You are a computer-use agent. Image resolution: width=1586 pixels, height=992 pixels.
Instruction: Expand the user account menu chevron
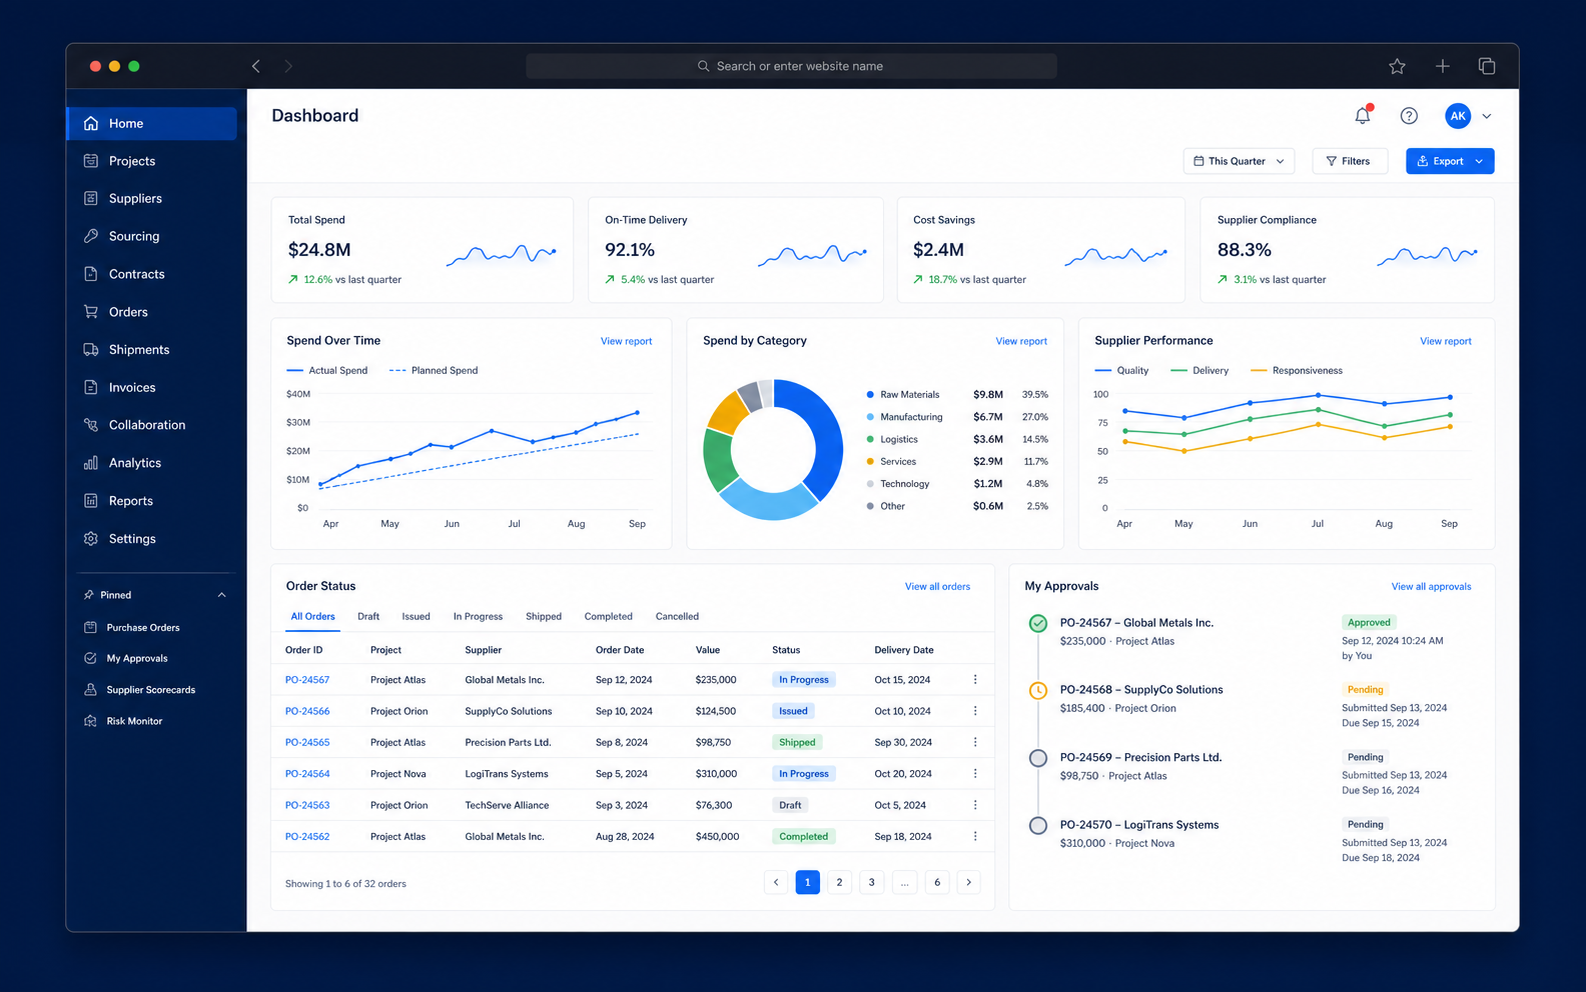1487,116
